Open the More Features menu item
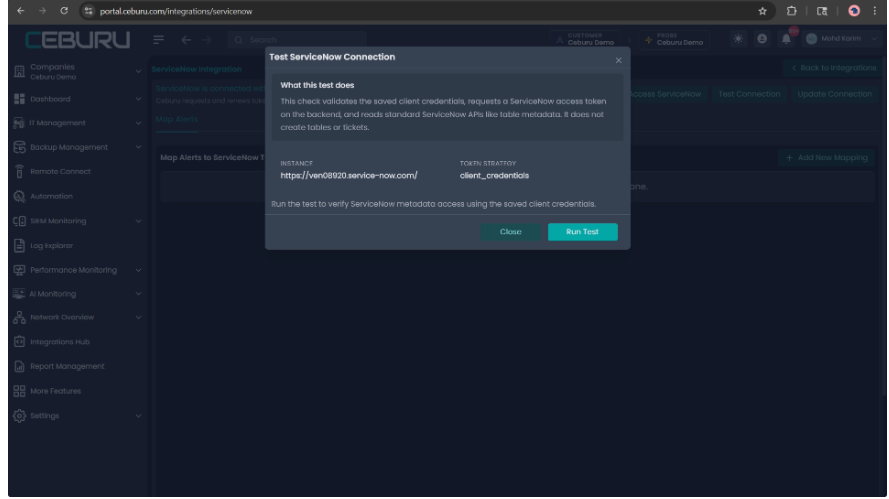This screenshot has height=499, width=889. [56, 391]
